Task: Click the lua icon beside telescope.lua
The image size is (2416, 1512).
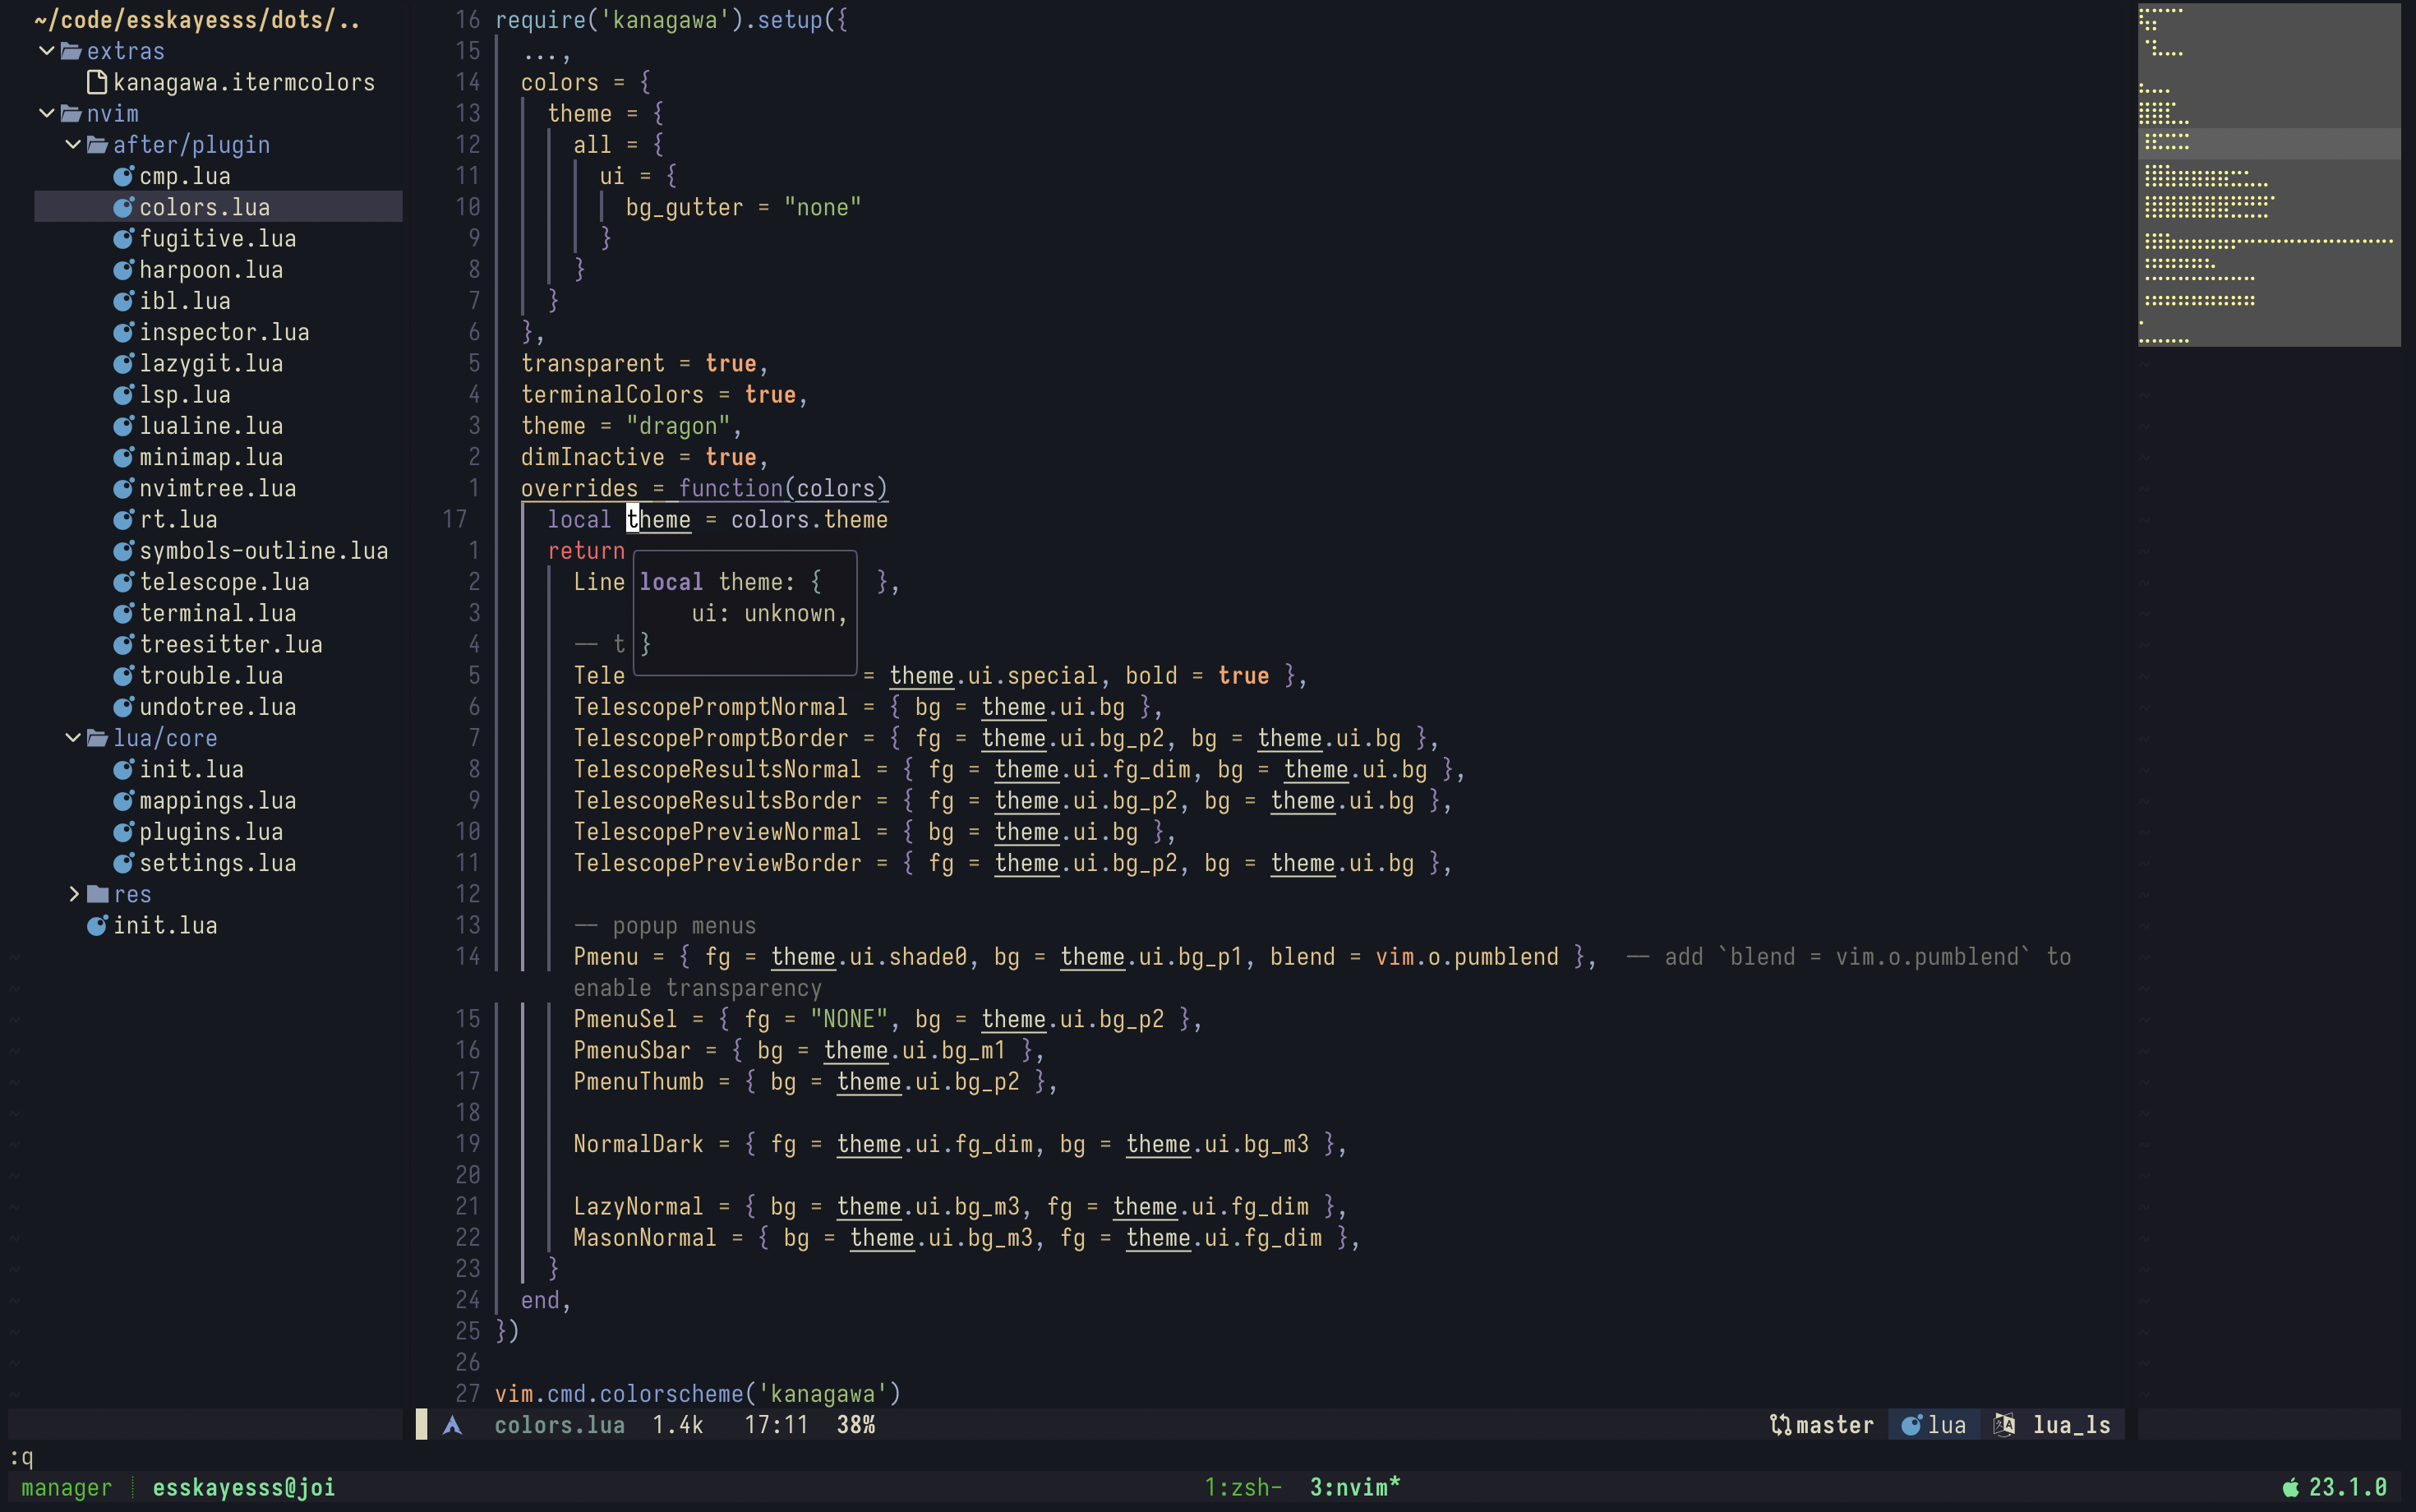Action: point(123,582)
